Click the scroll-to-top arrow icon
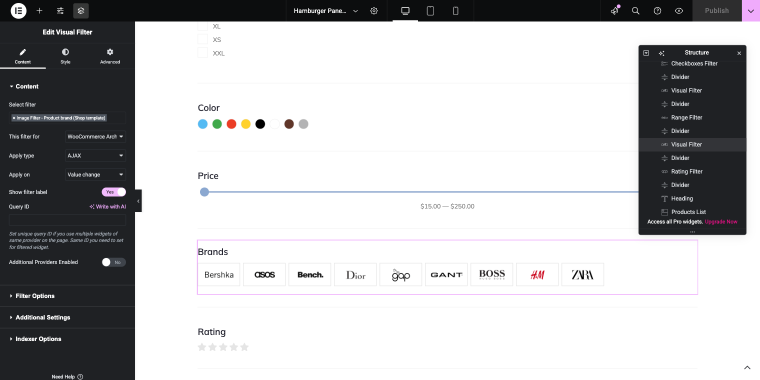The image size is (760, 380). (x=747, y=368)
